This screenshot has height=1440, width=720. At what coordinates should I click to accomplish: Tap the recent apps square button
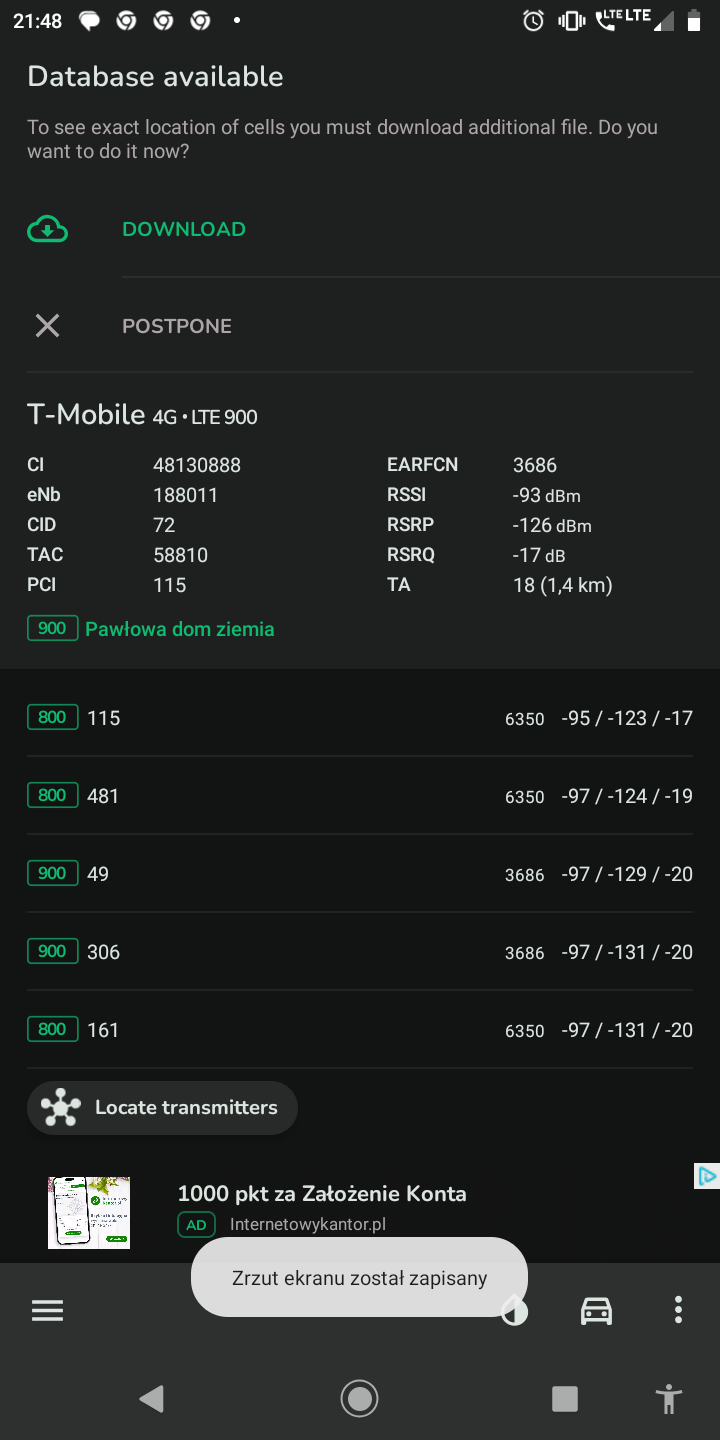(x=565, y=1398)
